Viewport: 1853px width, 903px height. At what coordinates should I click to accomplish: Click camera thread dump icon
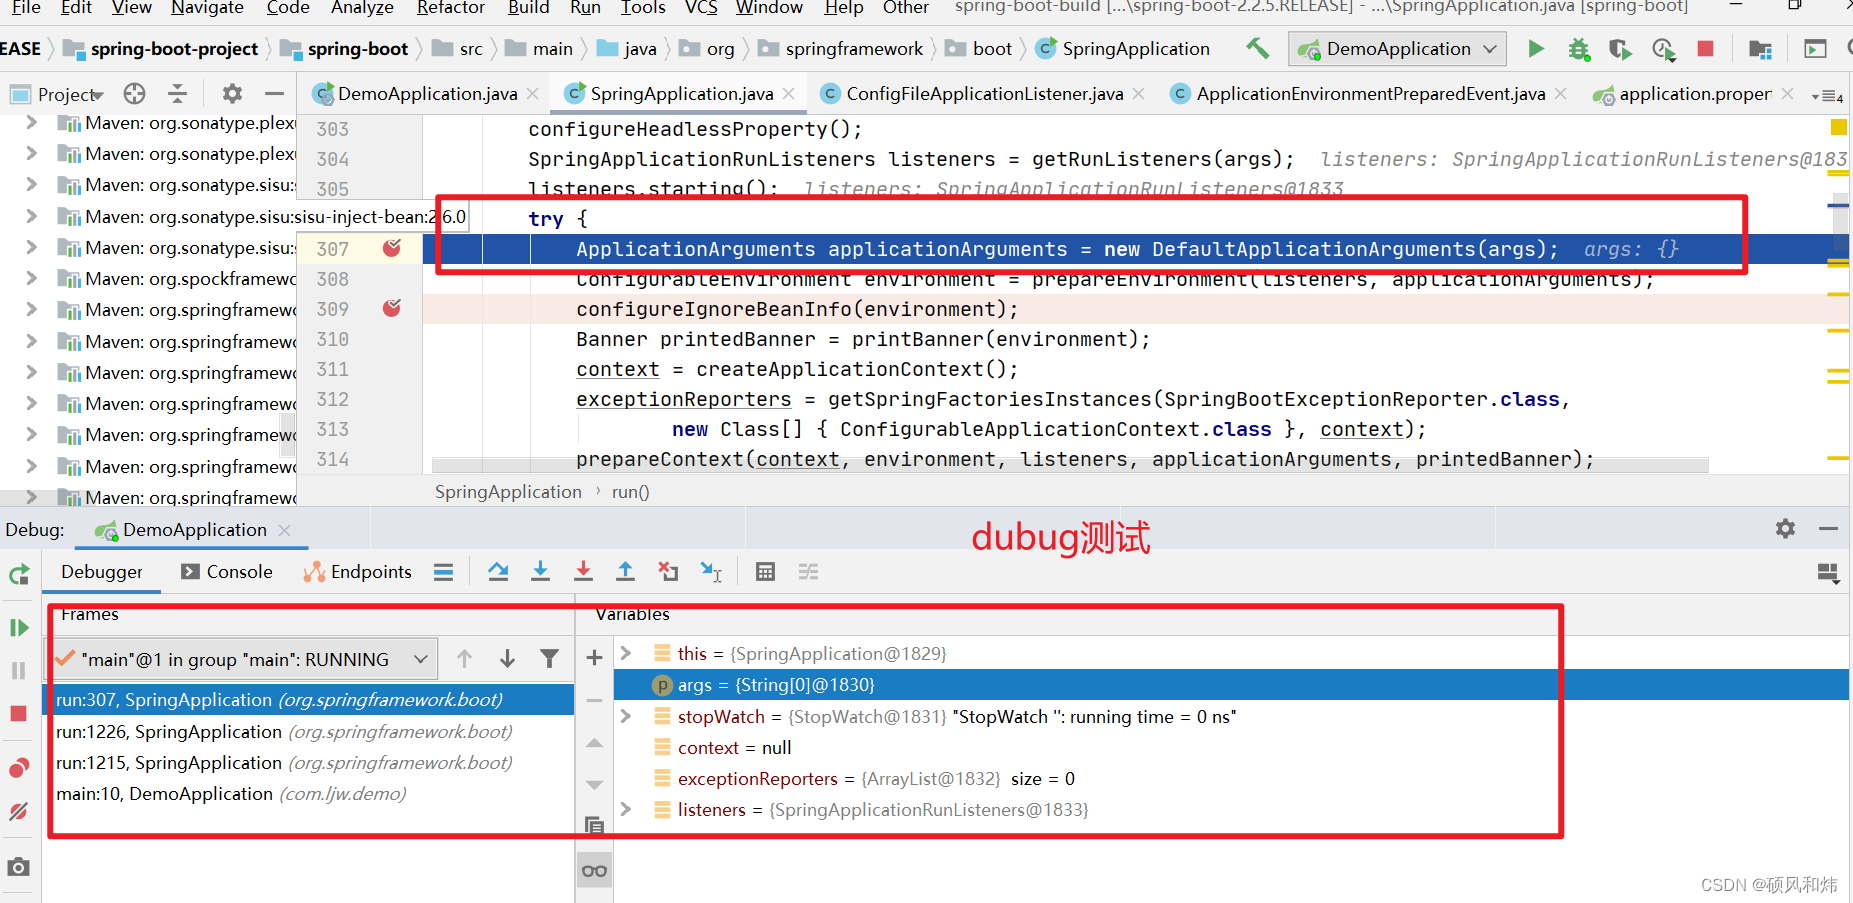(x=19, y=867)
